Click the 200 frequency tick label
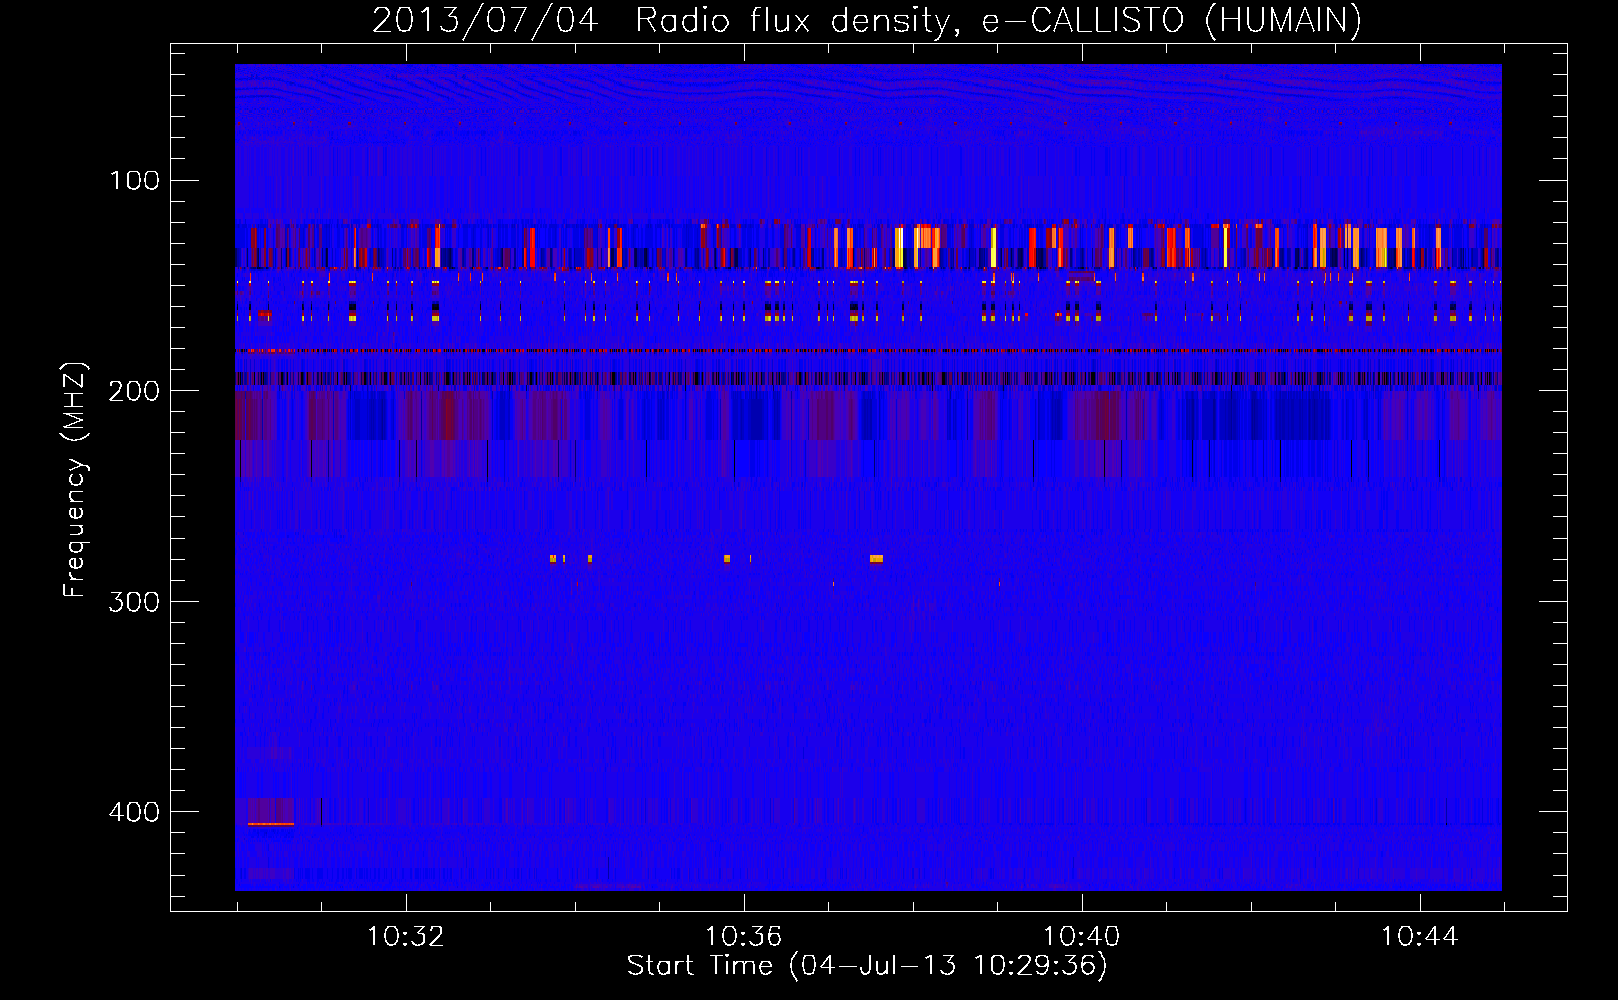Image resolution: width=1618 pixels, height=1000 pixels. pyautogui.click(x=134, y=391)
